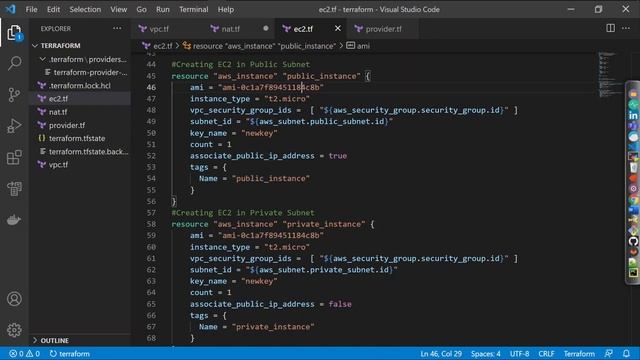This screenshot has height=360, width=640.
Task: Open Run and Debug view
Action: tap(14, 126)
